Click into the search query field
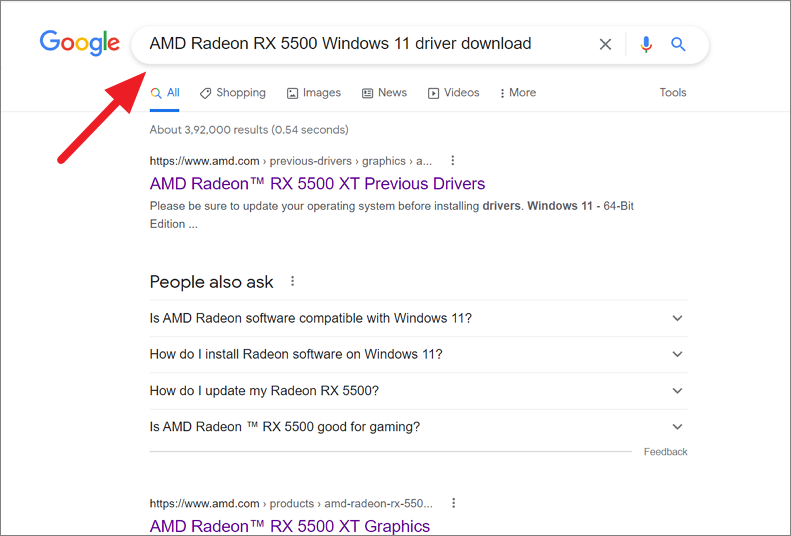791x536 pixels. pos(340,44)
